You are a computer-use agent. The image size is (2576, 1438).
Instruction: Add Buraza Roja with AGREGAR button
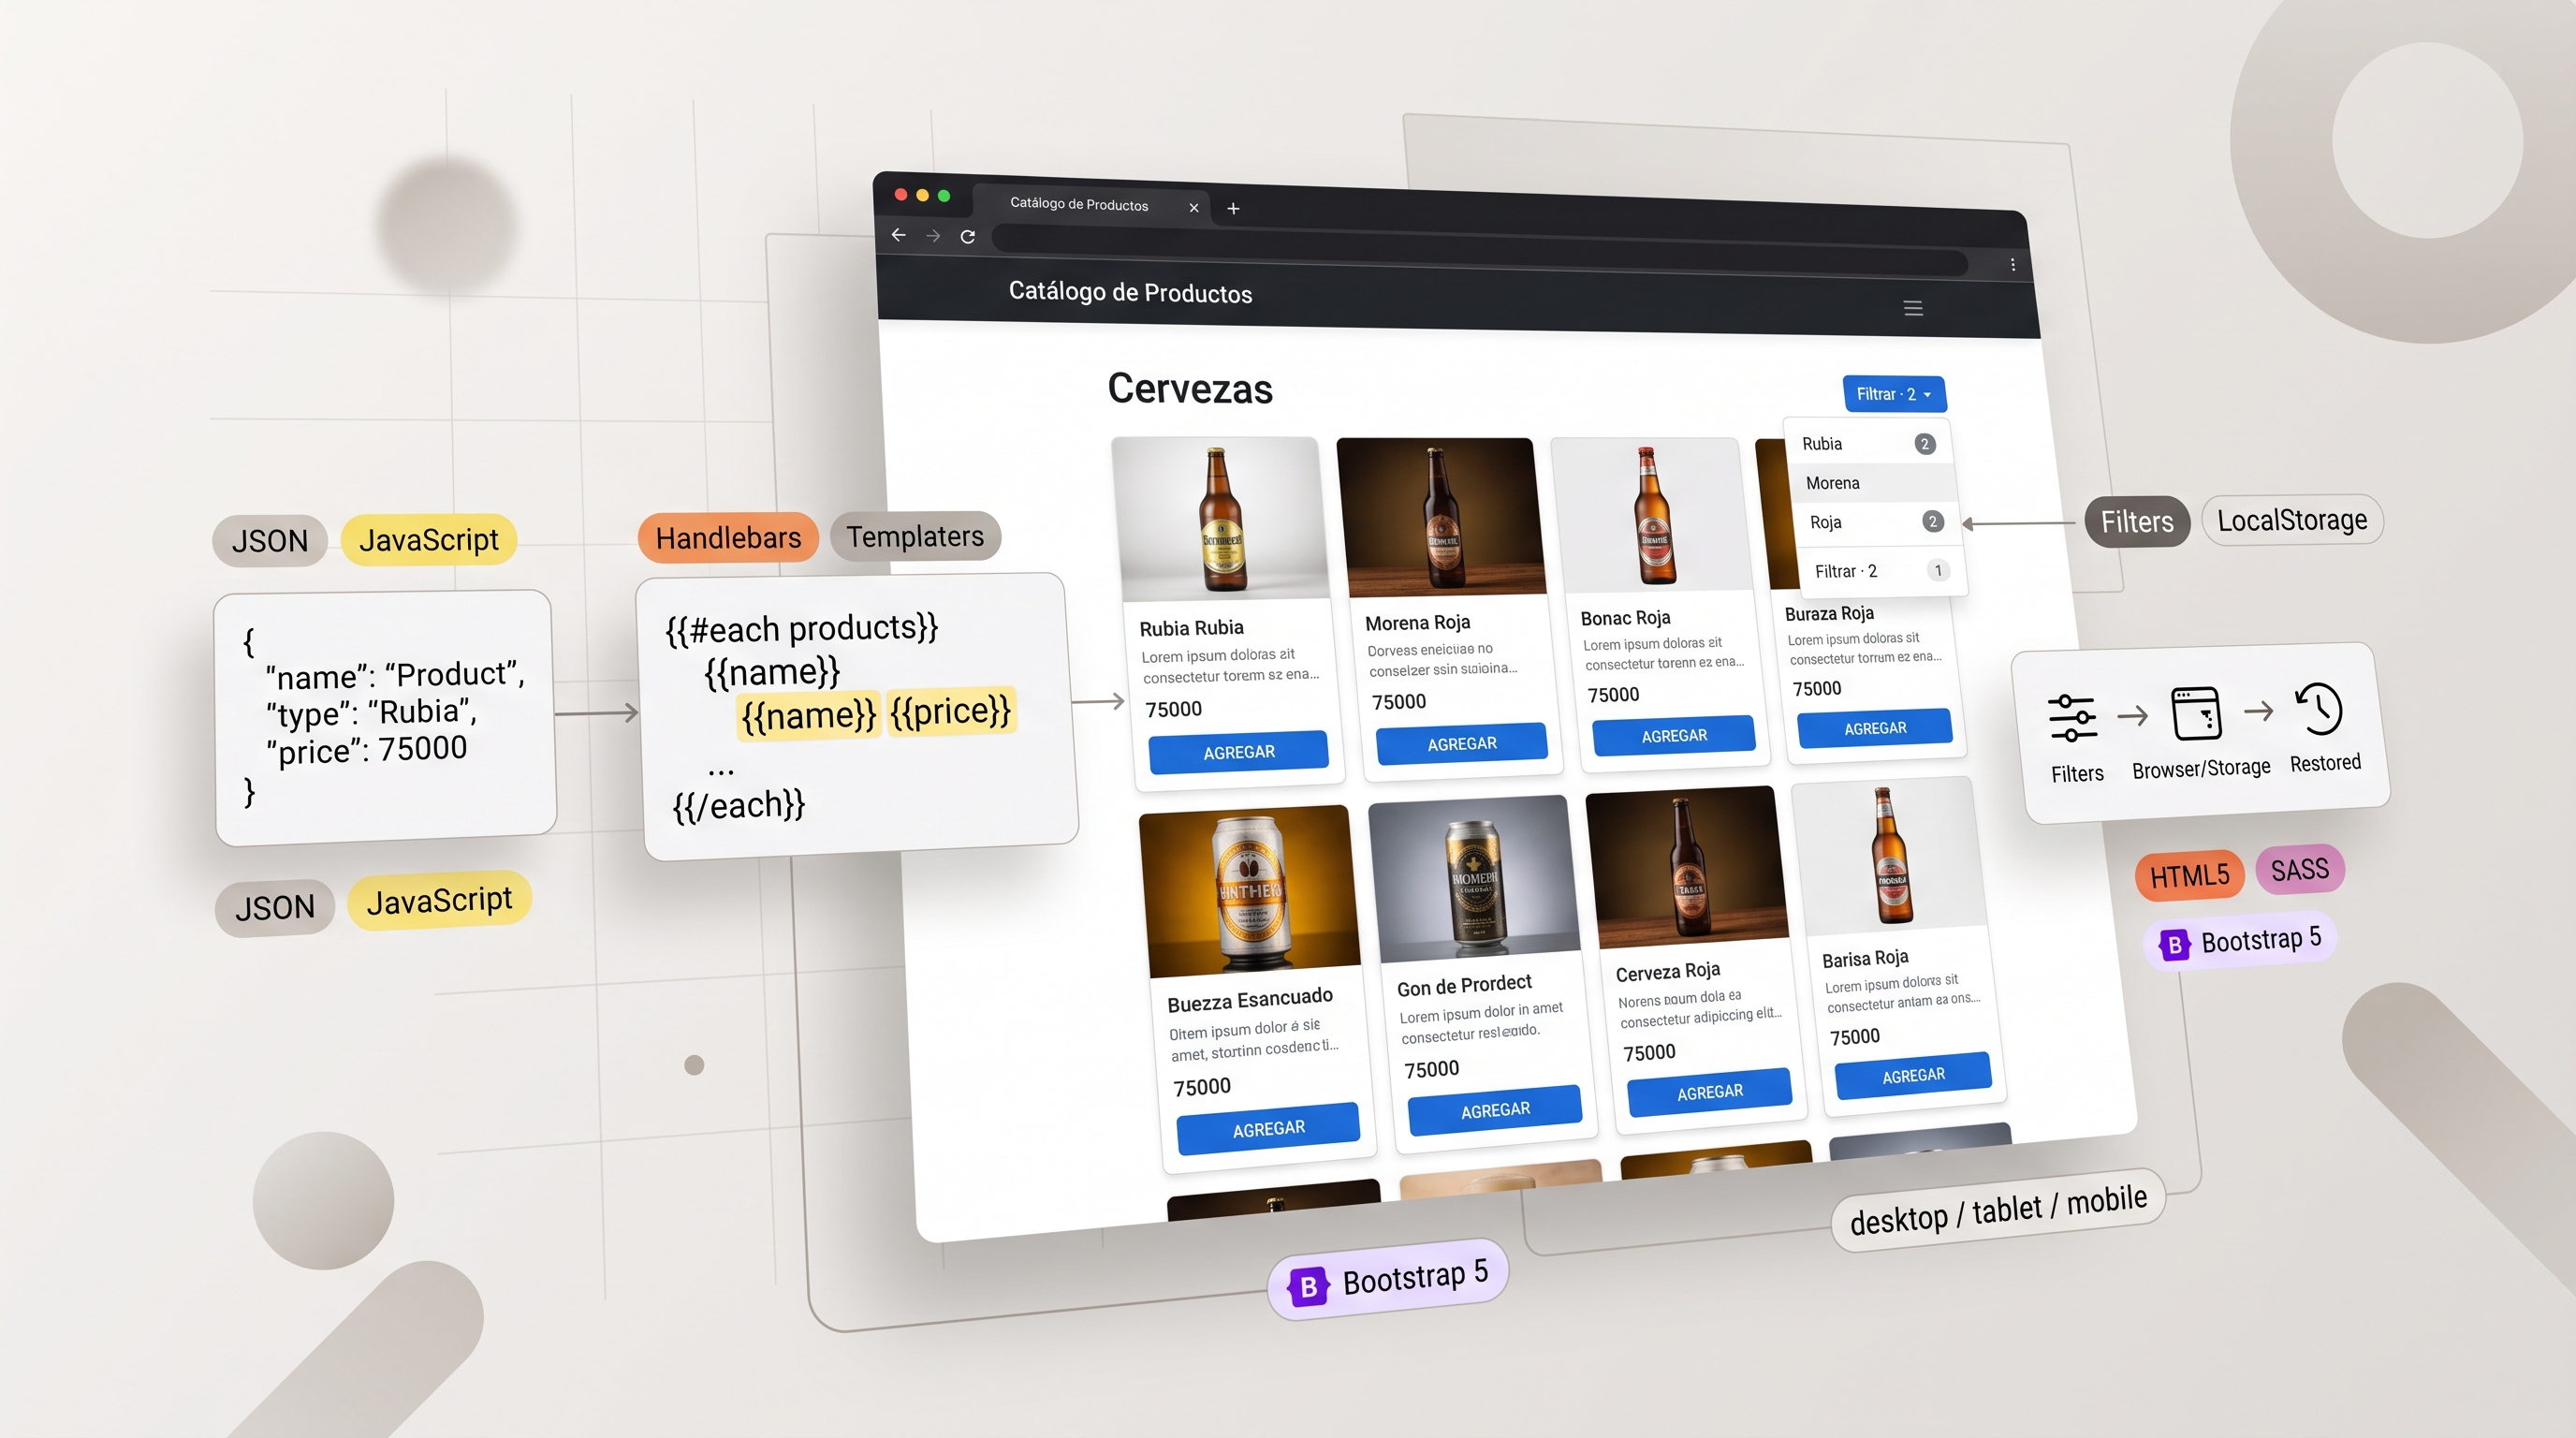tap(1874, 728)
